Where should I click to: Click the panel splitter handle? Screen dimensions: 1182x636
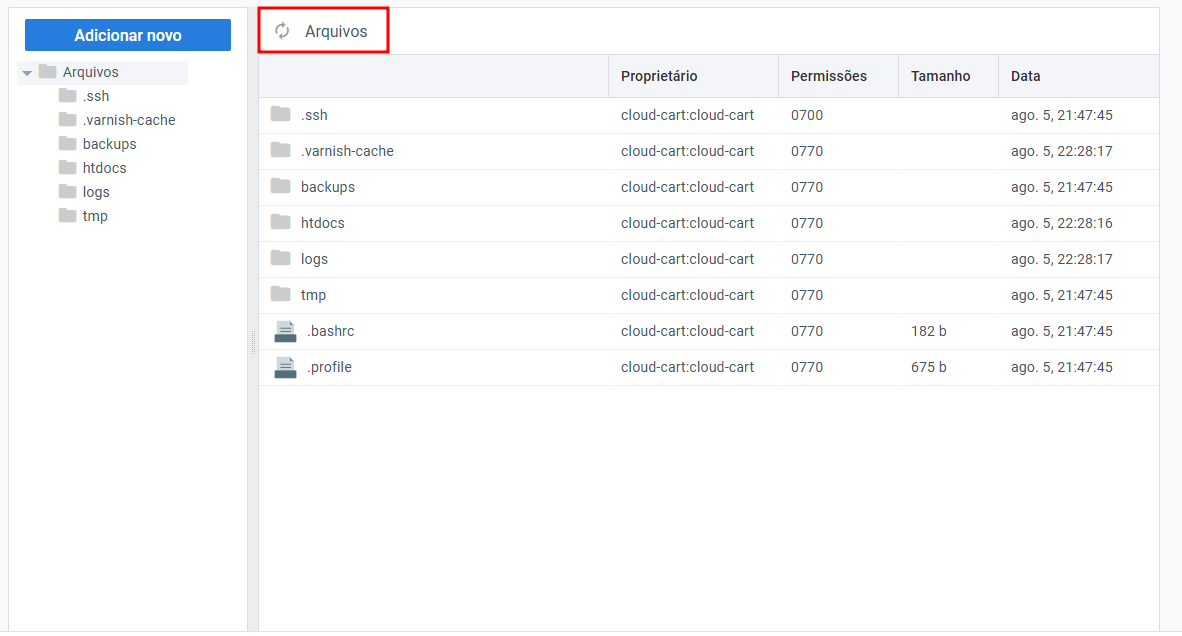tap(253, 343)
